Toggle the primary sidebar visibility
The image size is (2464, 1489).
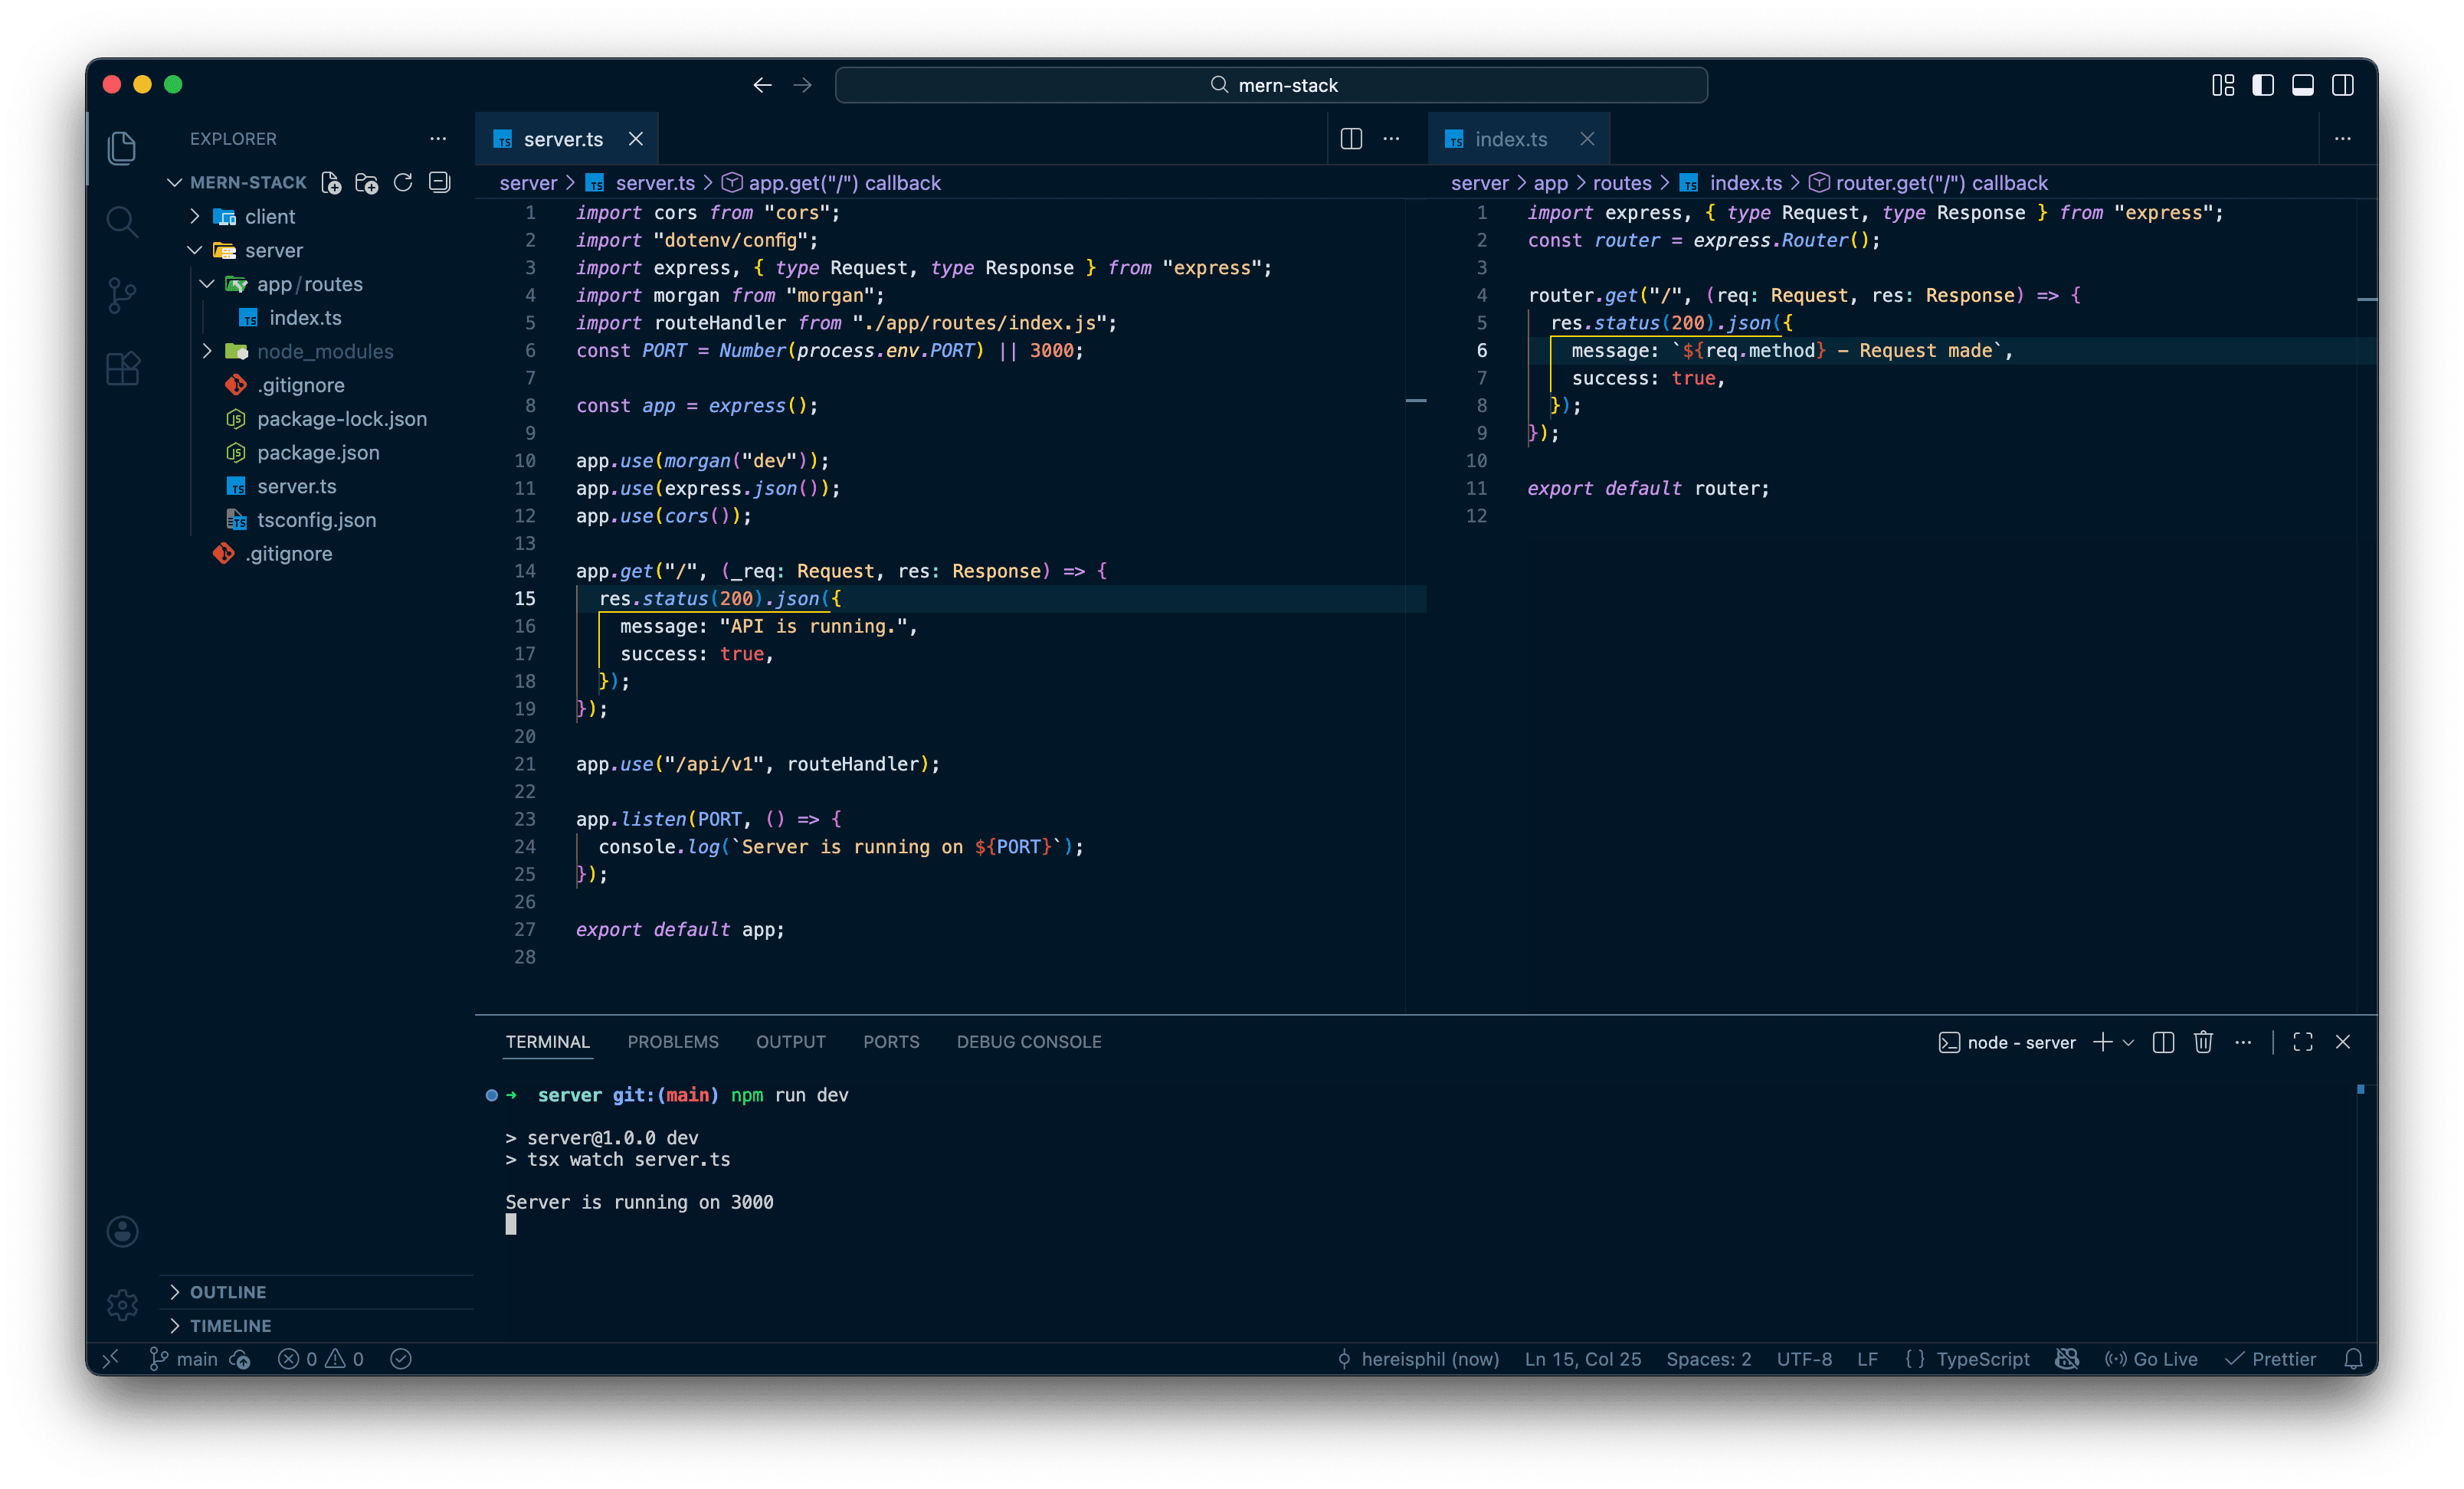point(2263,85)
